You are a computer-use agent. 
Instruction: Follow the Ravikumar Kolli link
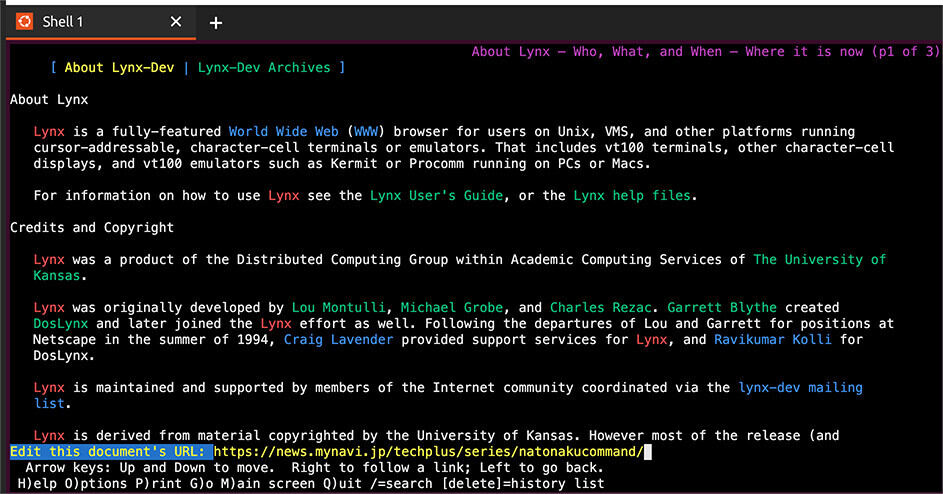coord(773,339)
